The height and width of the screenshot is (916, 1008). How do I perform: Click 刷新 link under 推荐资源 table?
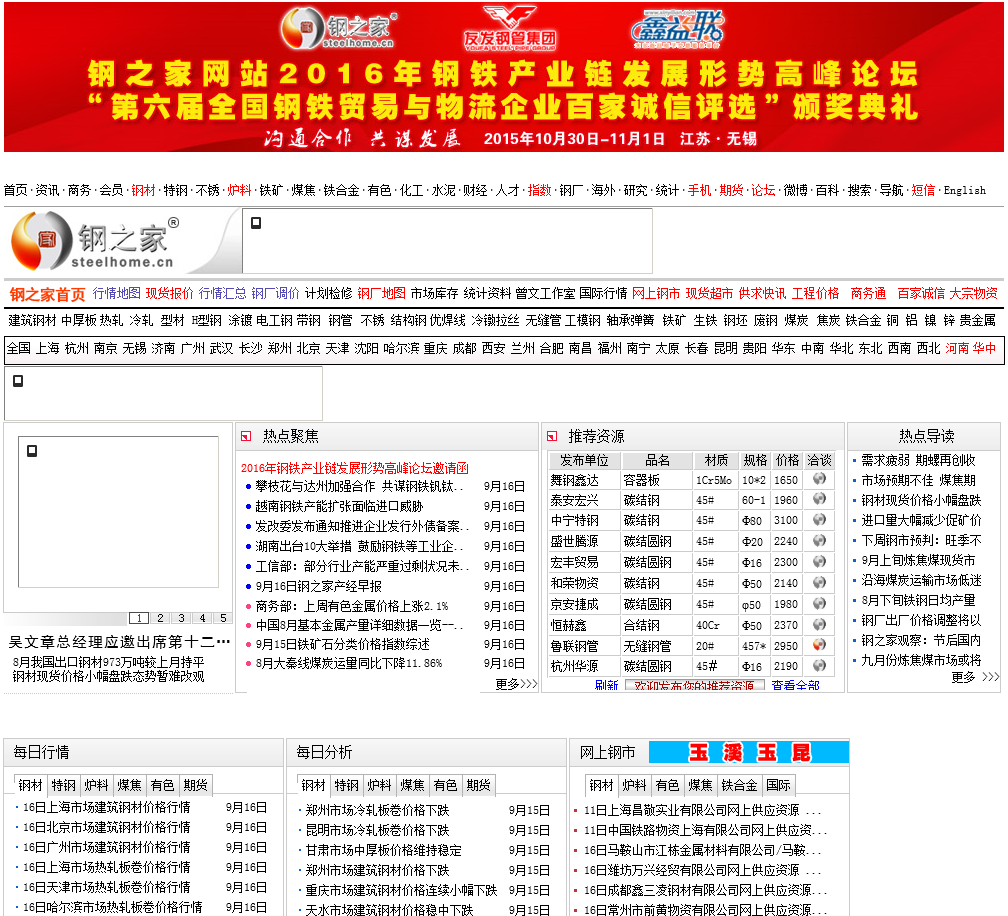tap(606, 685)
